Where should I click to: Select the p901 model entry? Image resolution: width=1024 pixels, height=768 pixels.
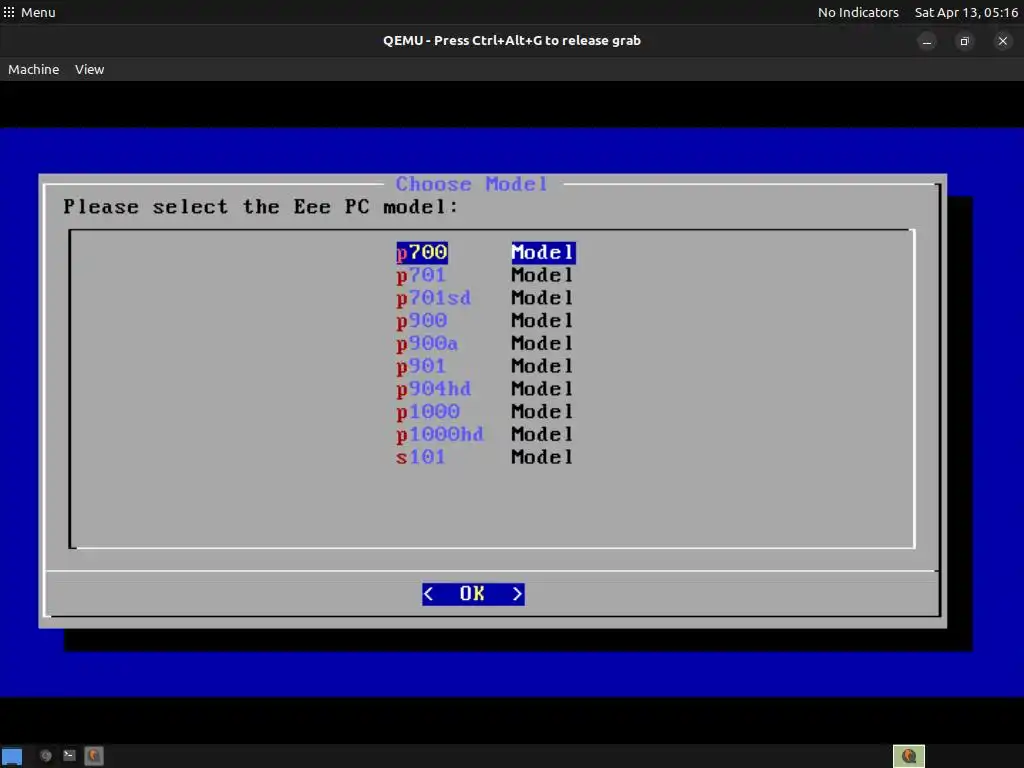pos(485,367)
